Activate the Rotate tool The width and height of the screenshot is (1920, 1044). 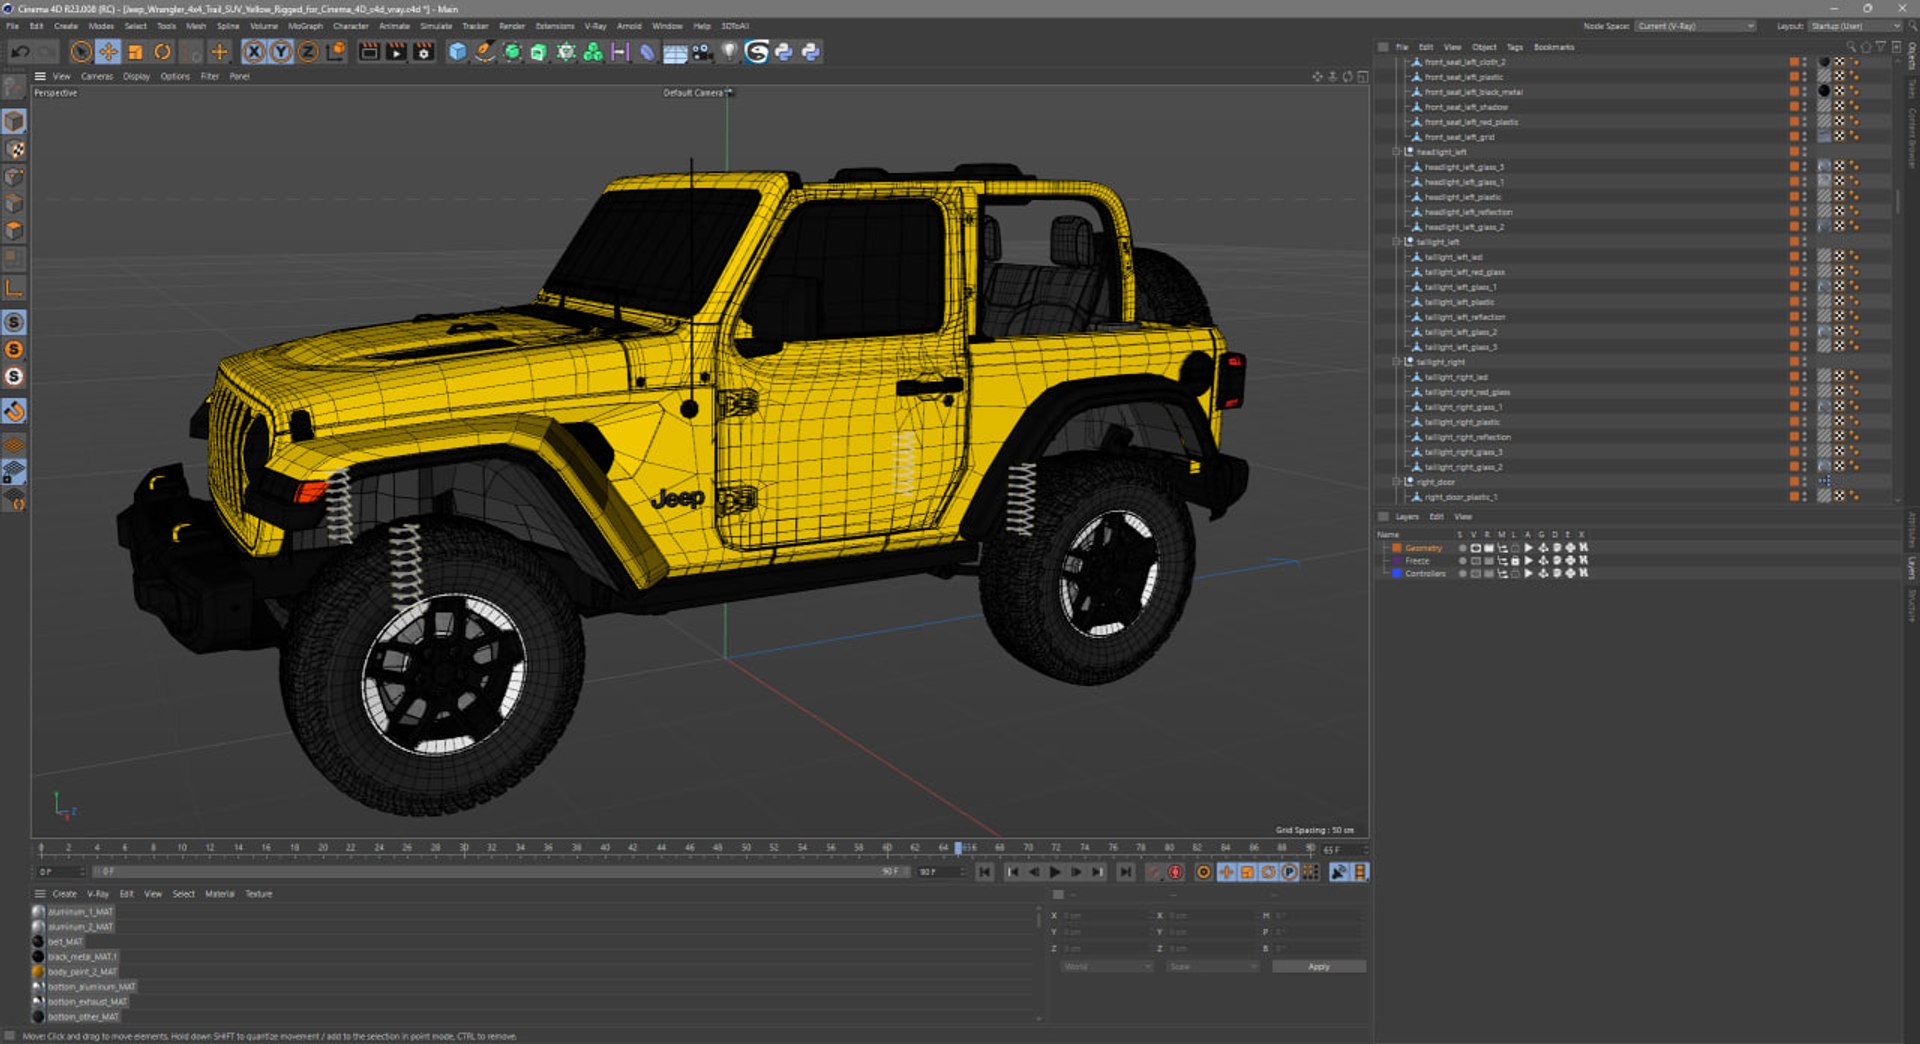[162, 52]
